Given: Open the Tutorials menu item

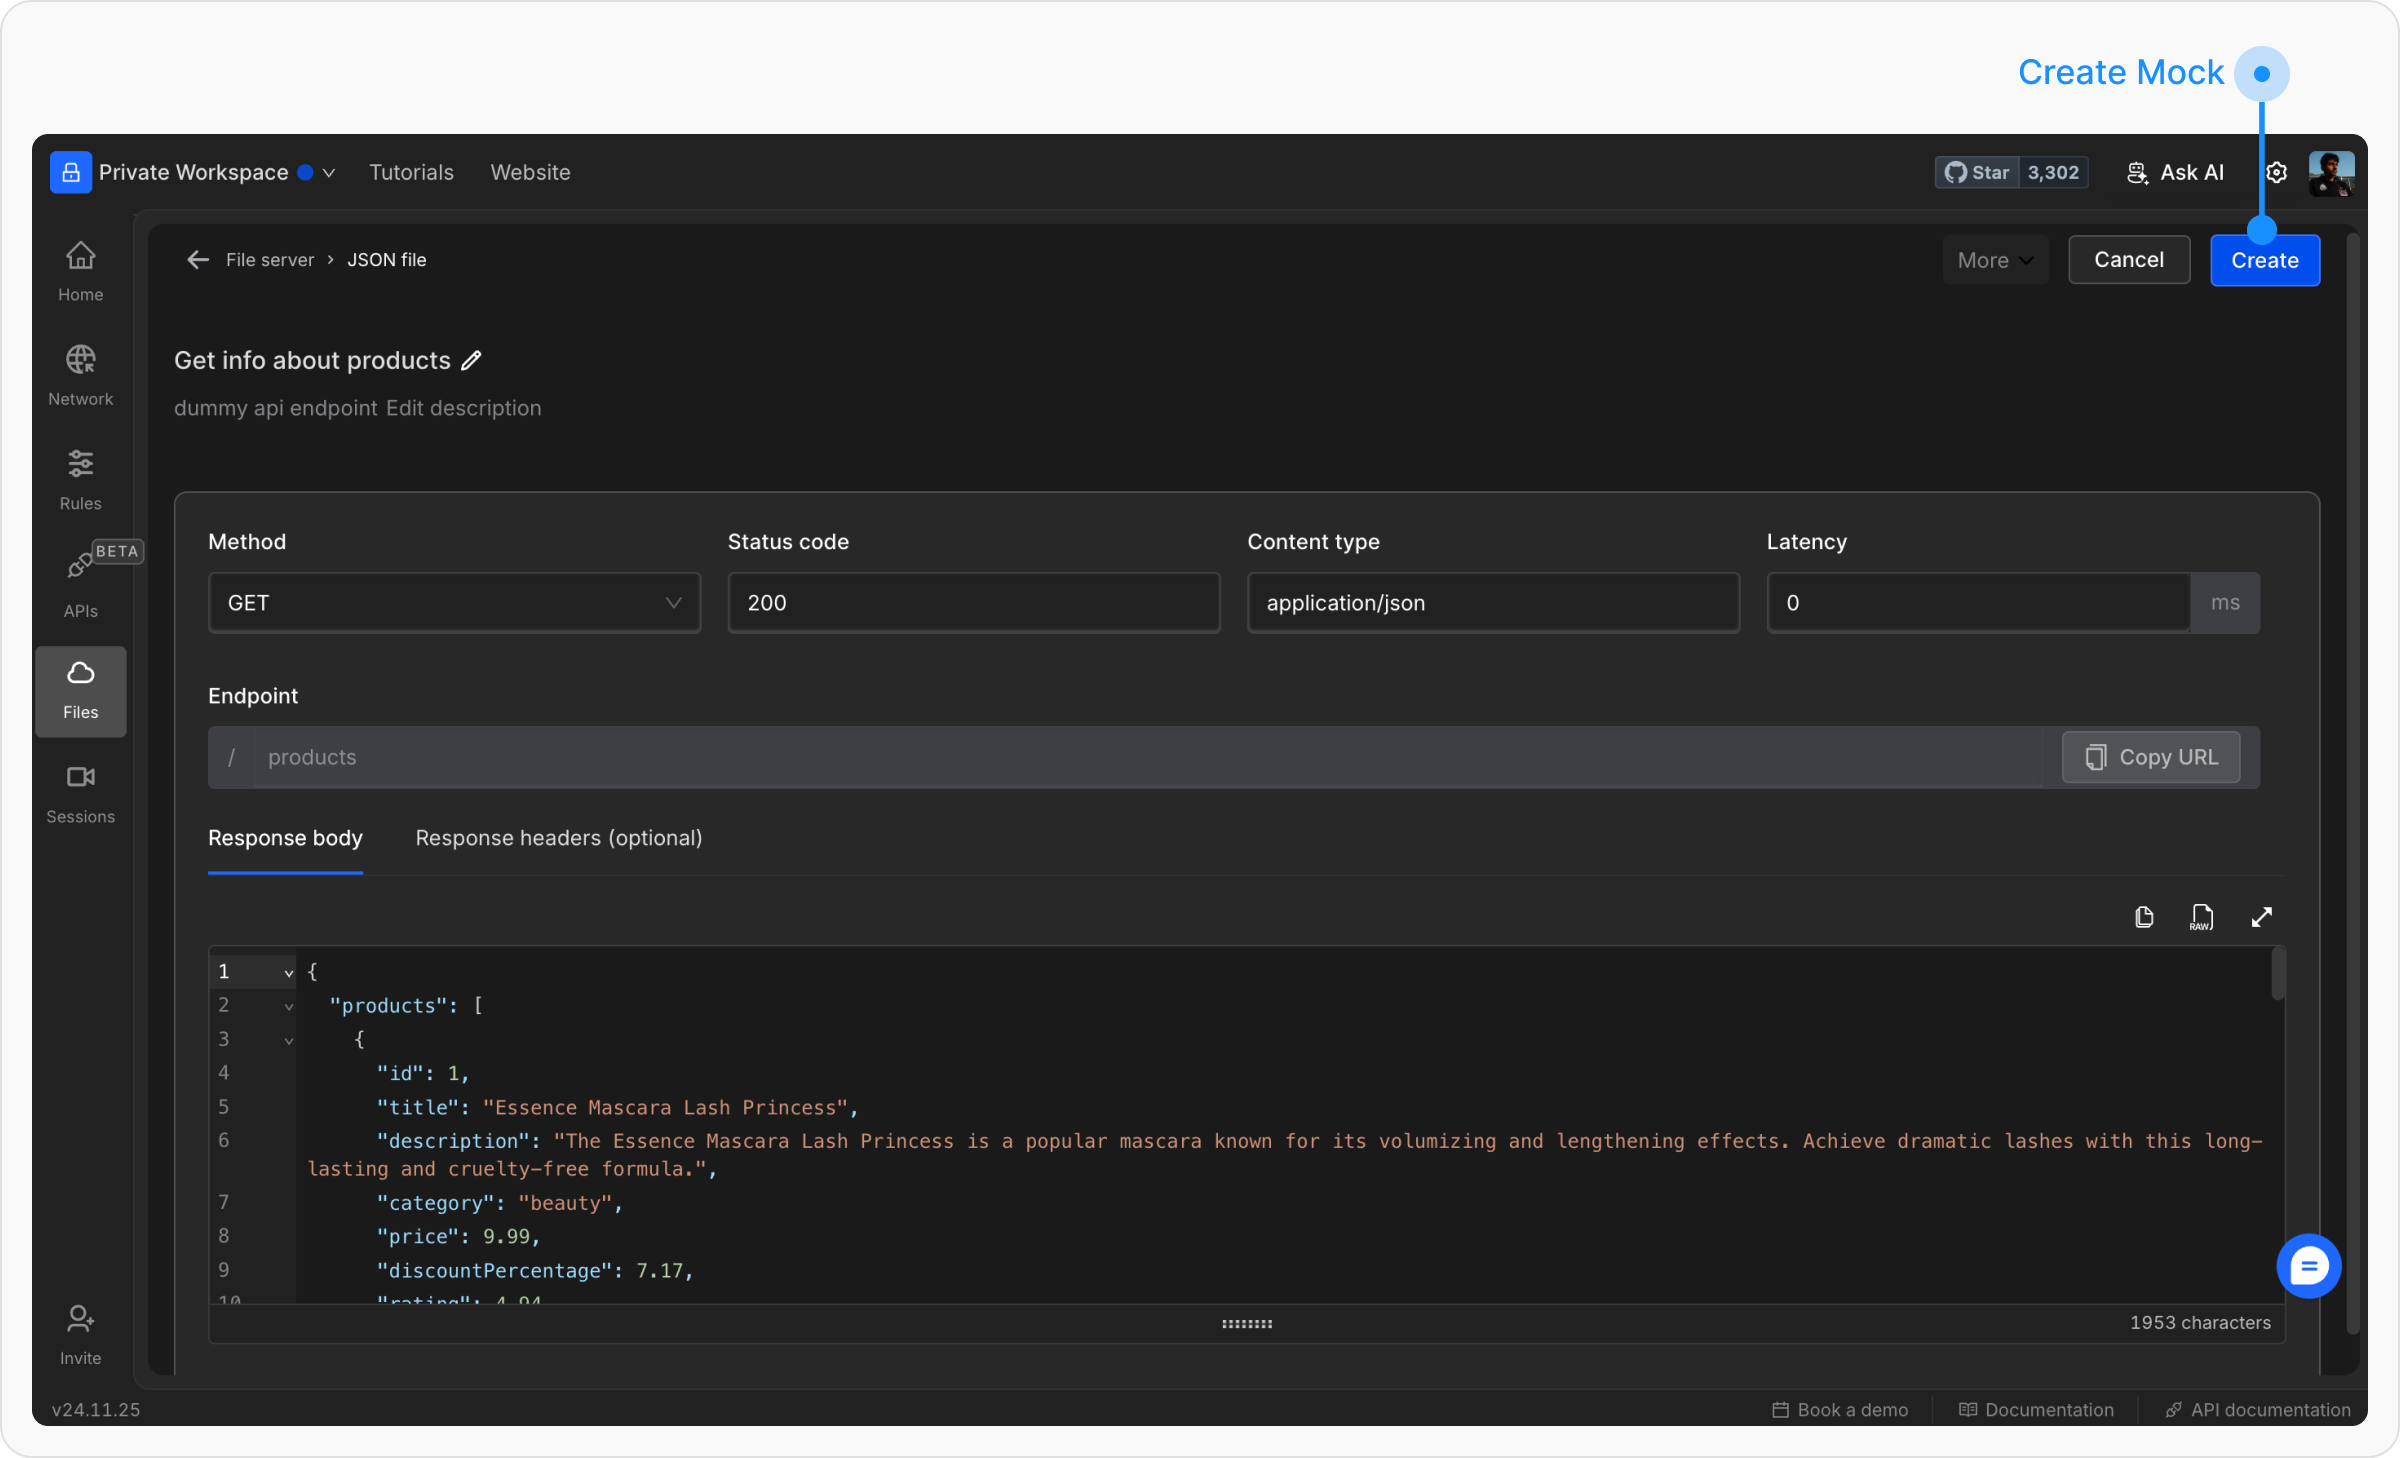Looking at the screenshot, I should 411,172.
